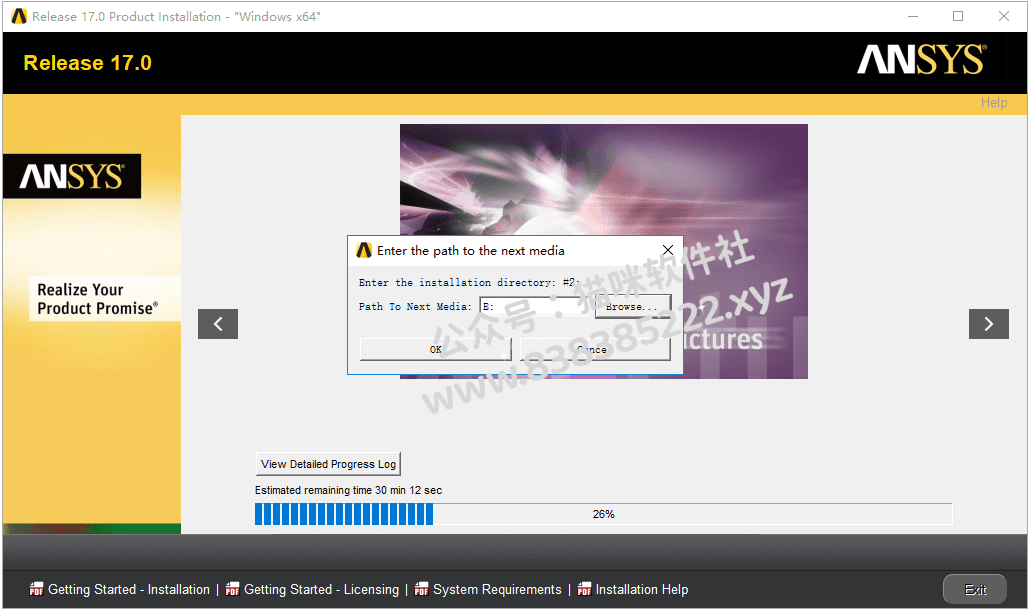Open System Requirements PDF link
Viewport: 1031px width, 611px height.
pyautogui.click(x=497, y=589)
